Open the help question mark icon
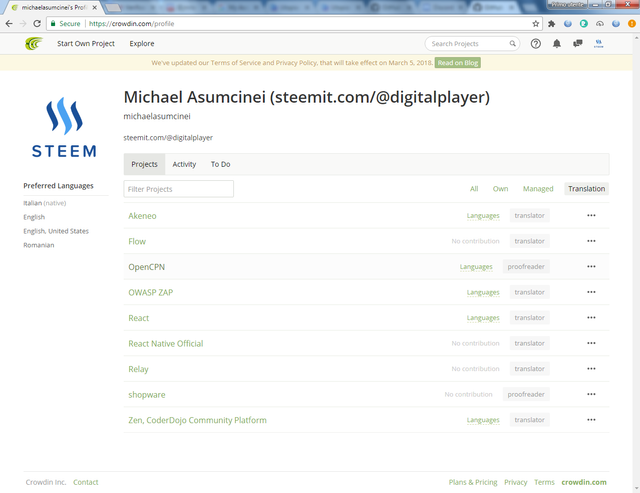640x493 pixels. 536,44
